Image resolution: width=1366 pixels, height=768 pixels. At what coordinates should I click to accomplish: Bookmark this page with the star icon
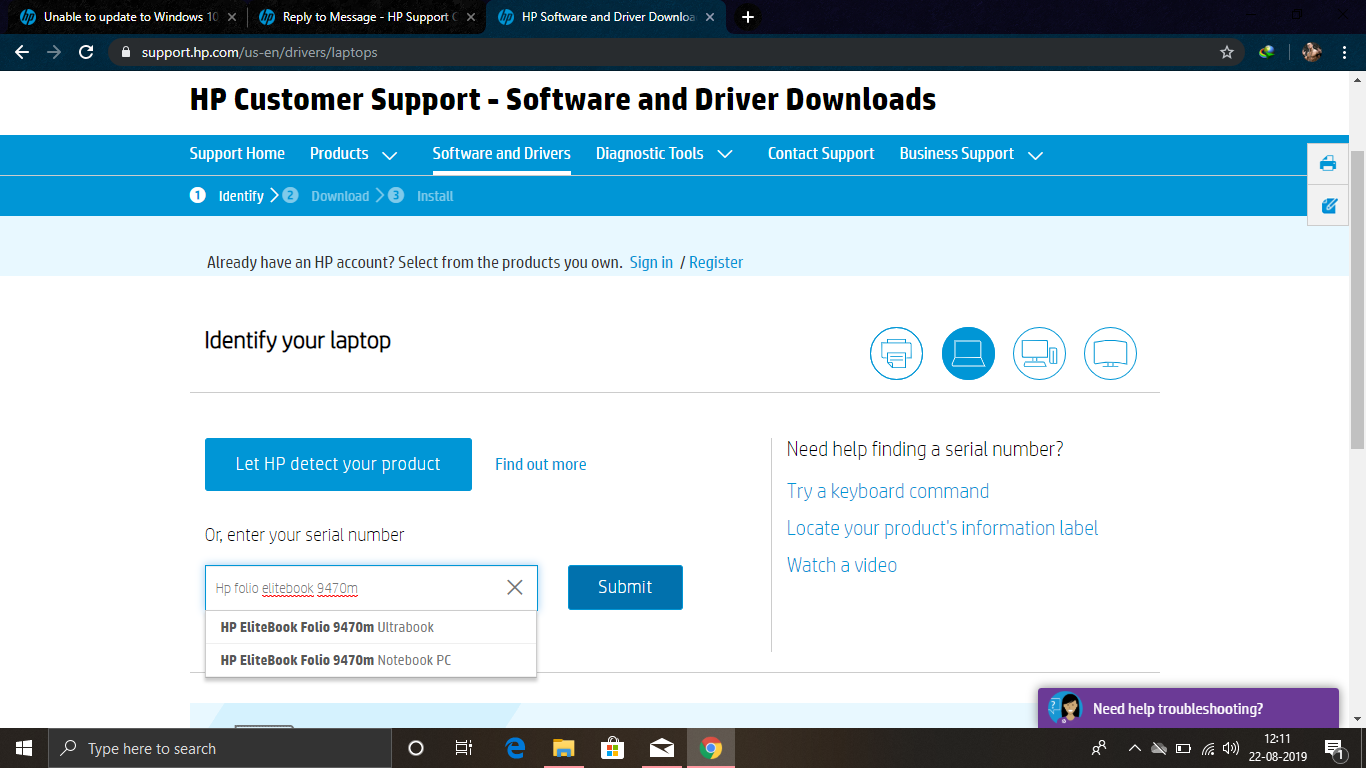(1227, 52)
